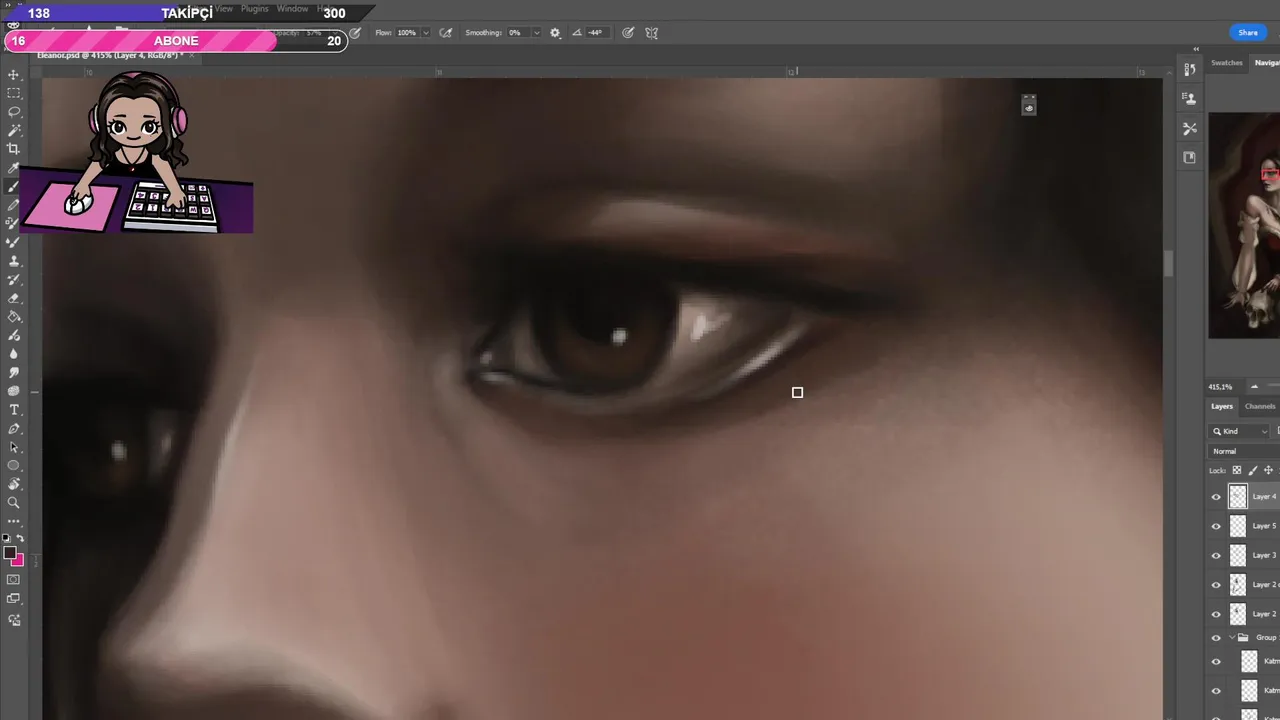Screen dimensions: 1280x720
Task: Open smoothing options gear icon
Action: click(x=555, y=33)
